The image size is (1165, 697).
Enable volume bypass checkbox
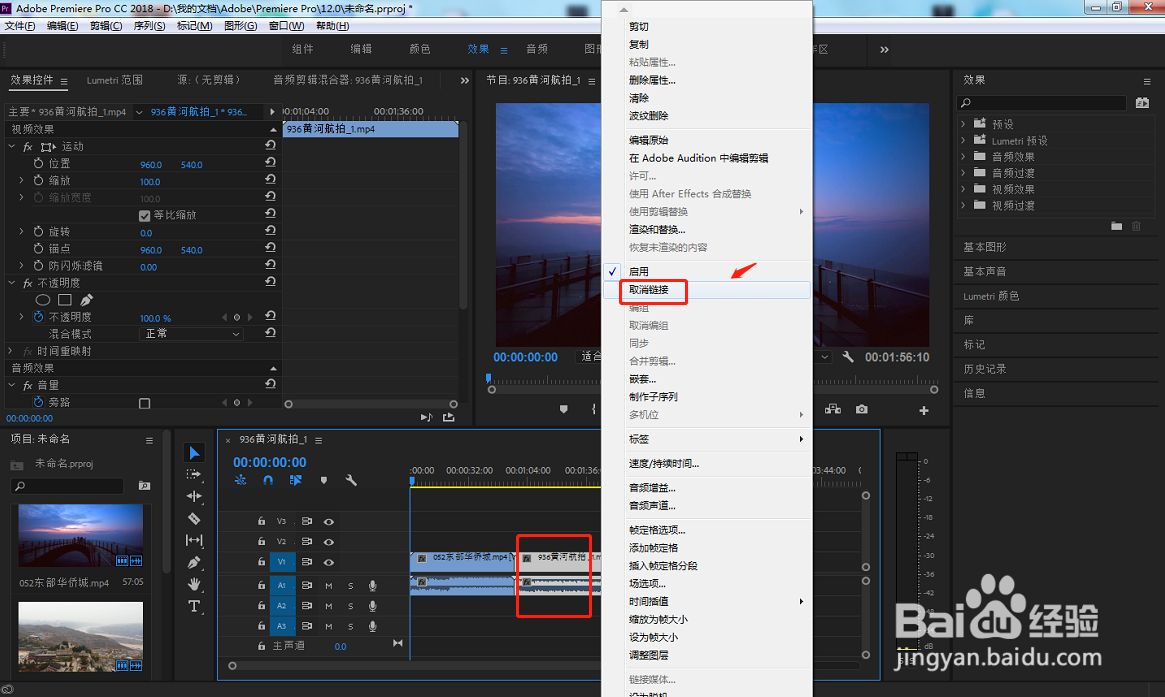145,403
